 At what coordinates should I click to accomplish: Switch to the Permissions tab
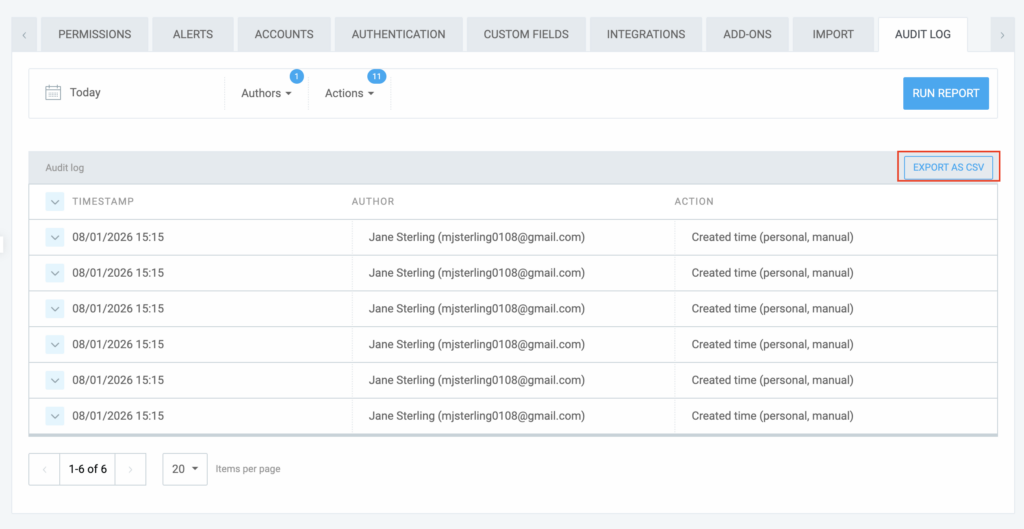pos(95,34)
